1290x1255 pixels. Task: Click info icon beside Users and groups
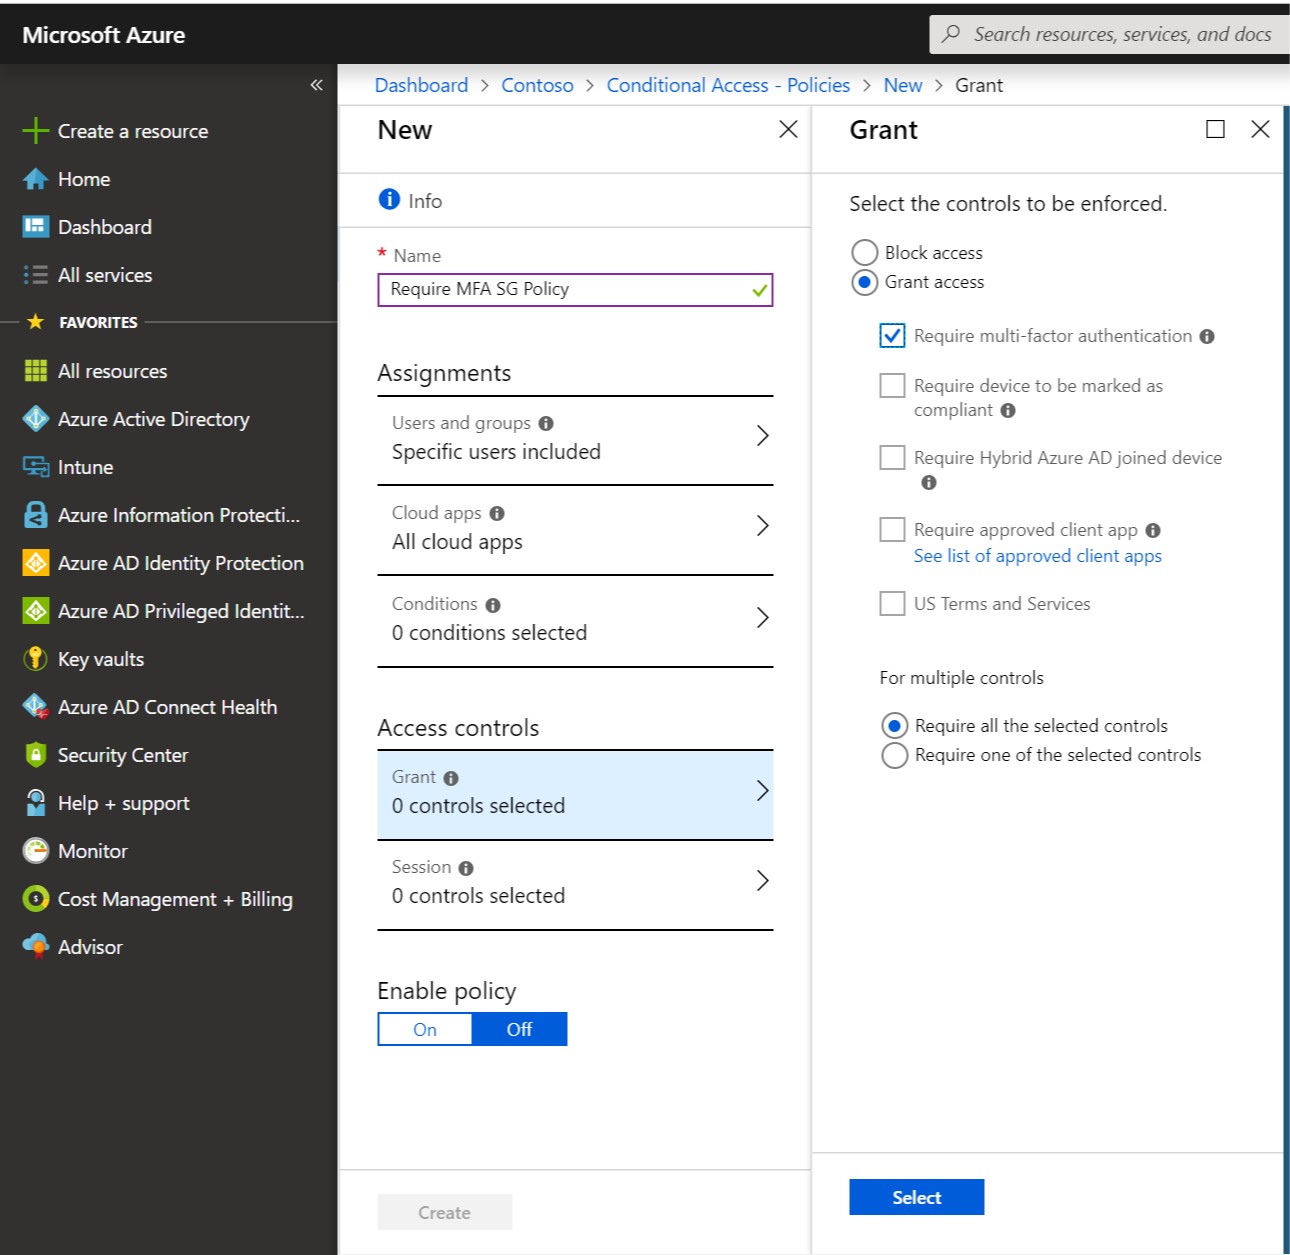click(x=546, y=424)
